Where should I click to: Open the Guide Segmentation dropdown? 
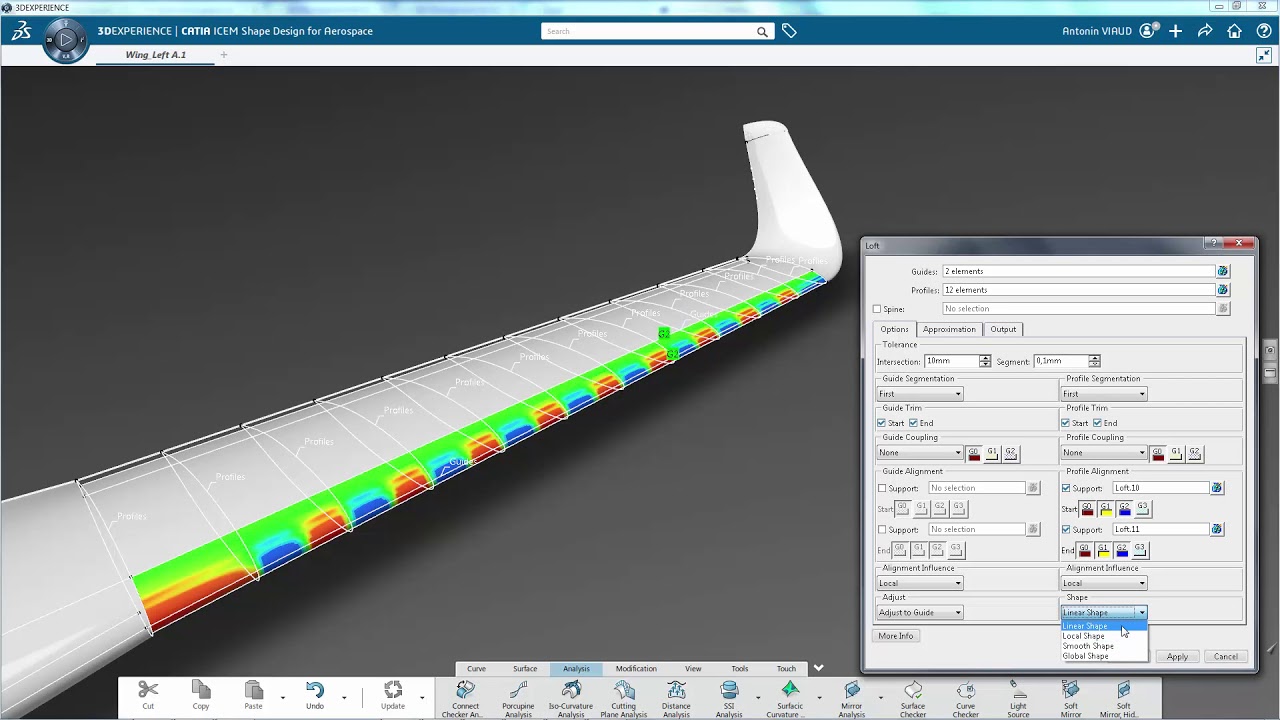tap(919, 394)
